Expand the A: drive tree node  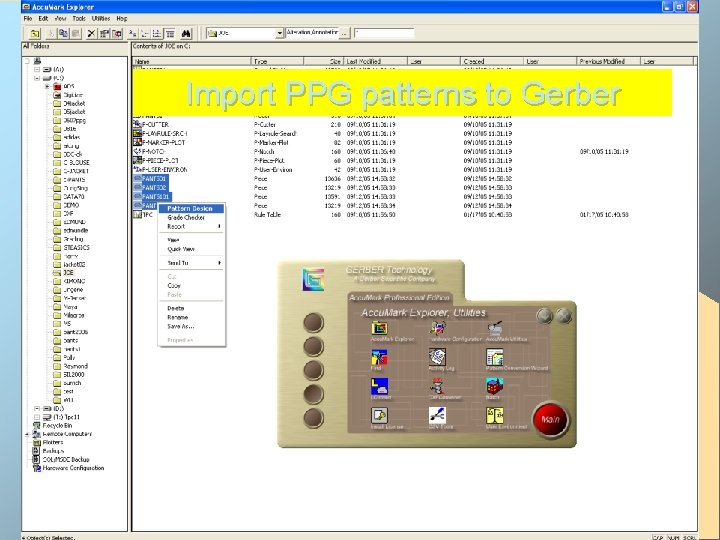click(x=37, y=69)
